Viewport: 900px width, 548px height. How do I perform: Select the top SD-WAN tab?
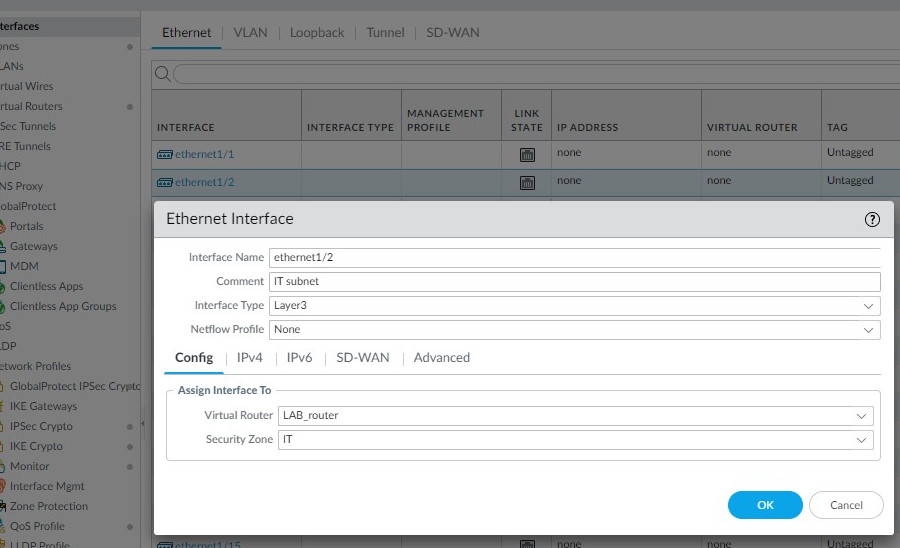point(453,33)
